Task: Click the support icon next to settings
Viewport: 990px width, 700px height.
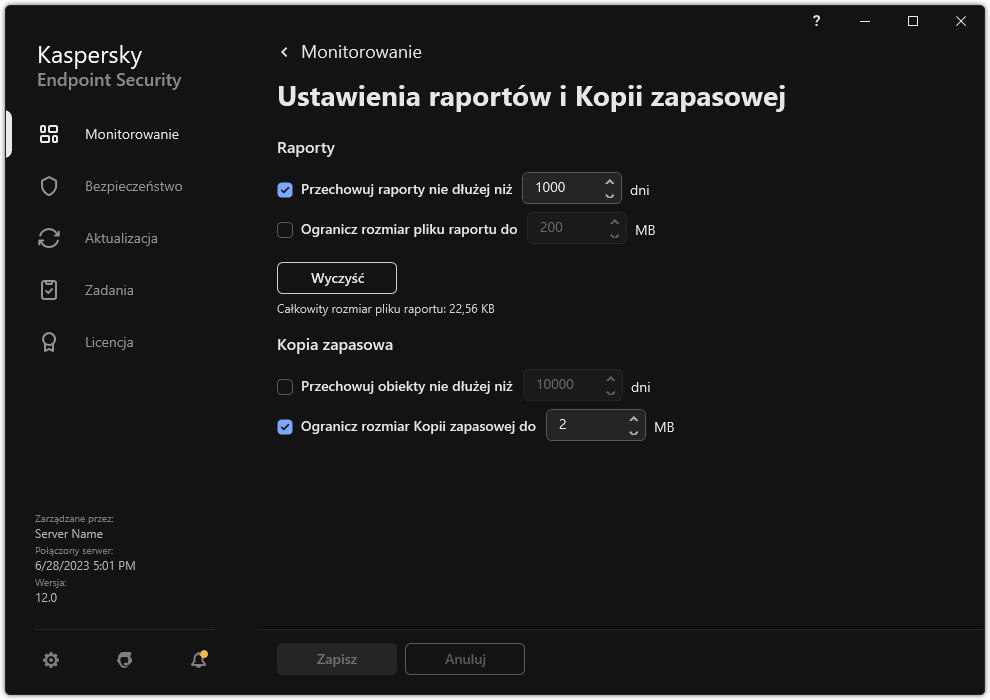Action: coord(123,659)
